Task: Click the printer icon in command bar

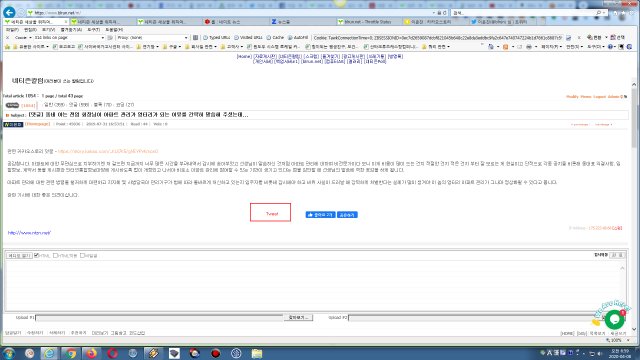Action: pyautogui.click(x=529, y=47)
